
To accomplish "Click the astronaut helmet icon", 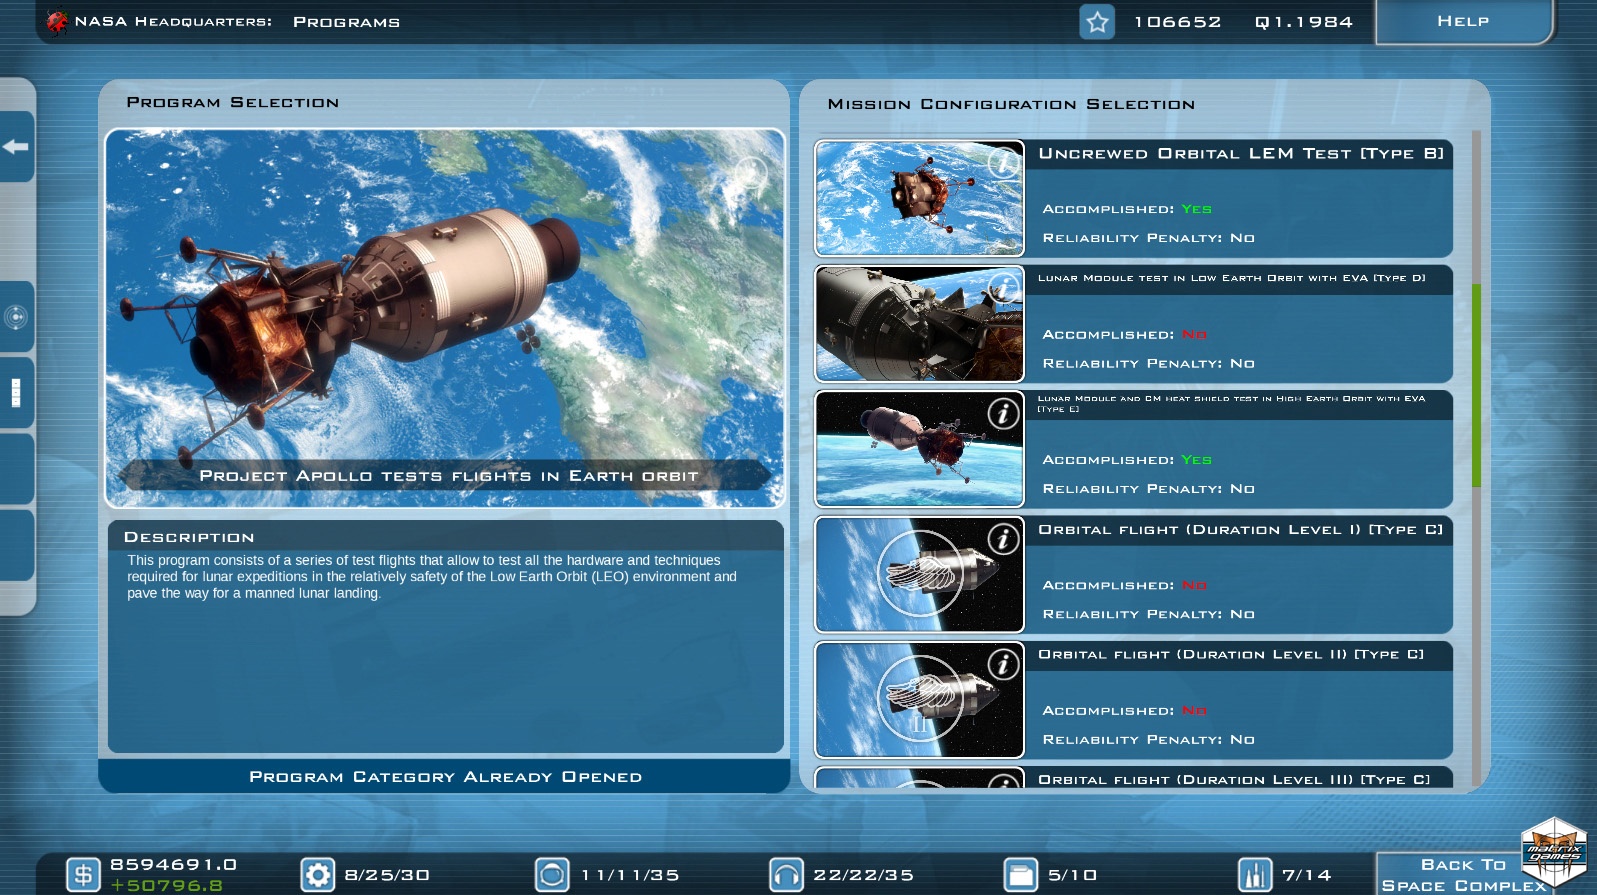I will [x=552, y=875].
